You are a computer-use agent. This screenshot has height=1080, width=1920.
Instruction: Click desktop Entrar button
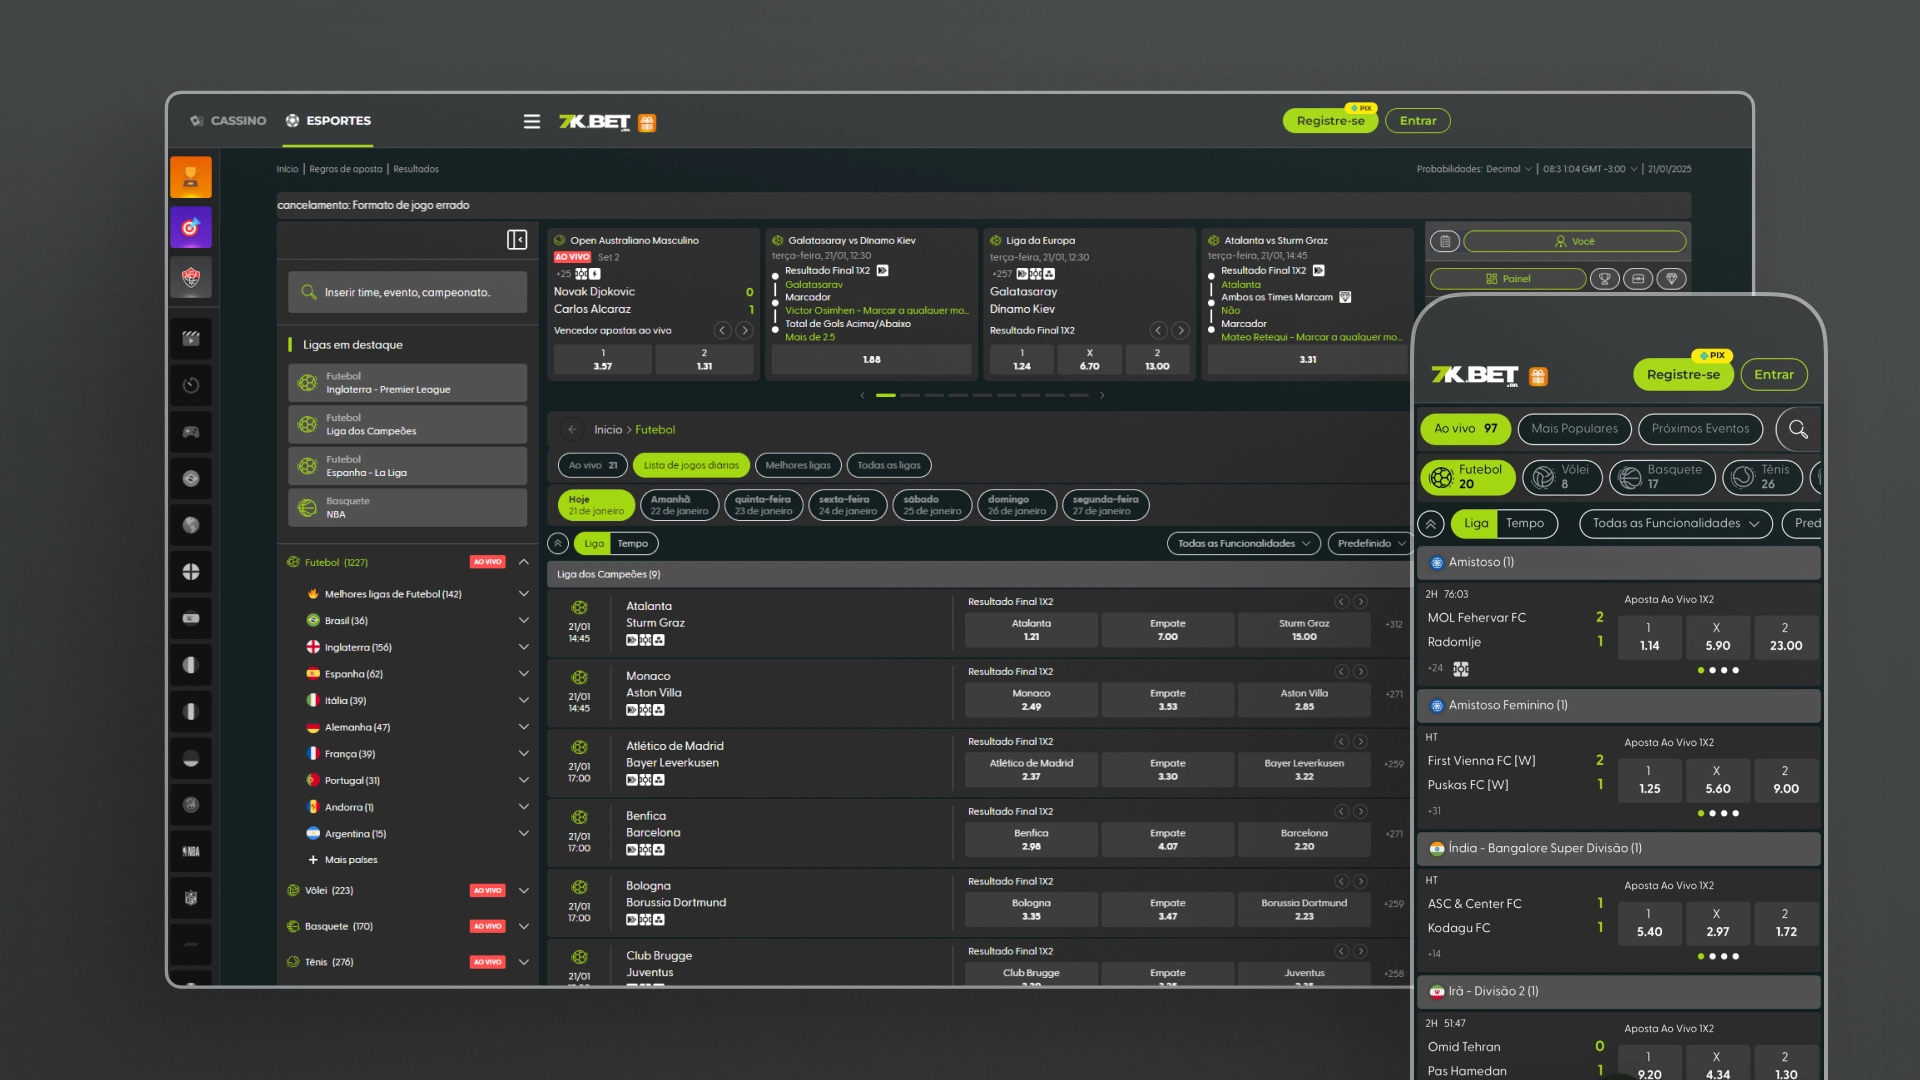click(x=1417, y=121)
